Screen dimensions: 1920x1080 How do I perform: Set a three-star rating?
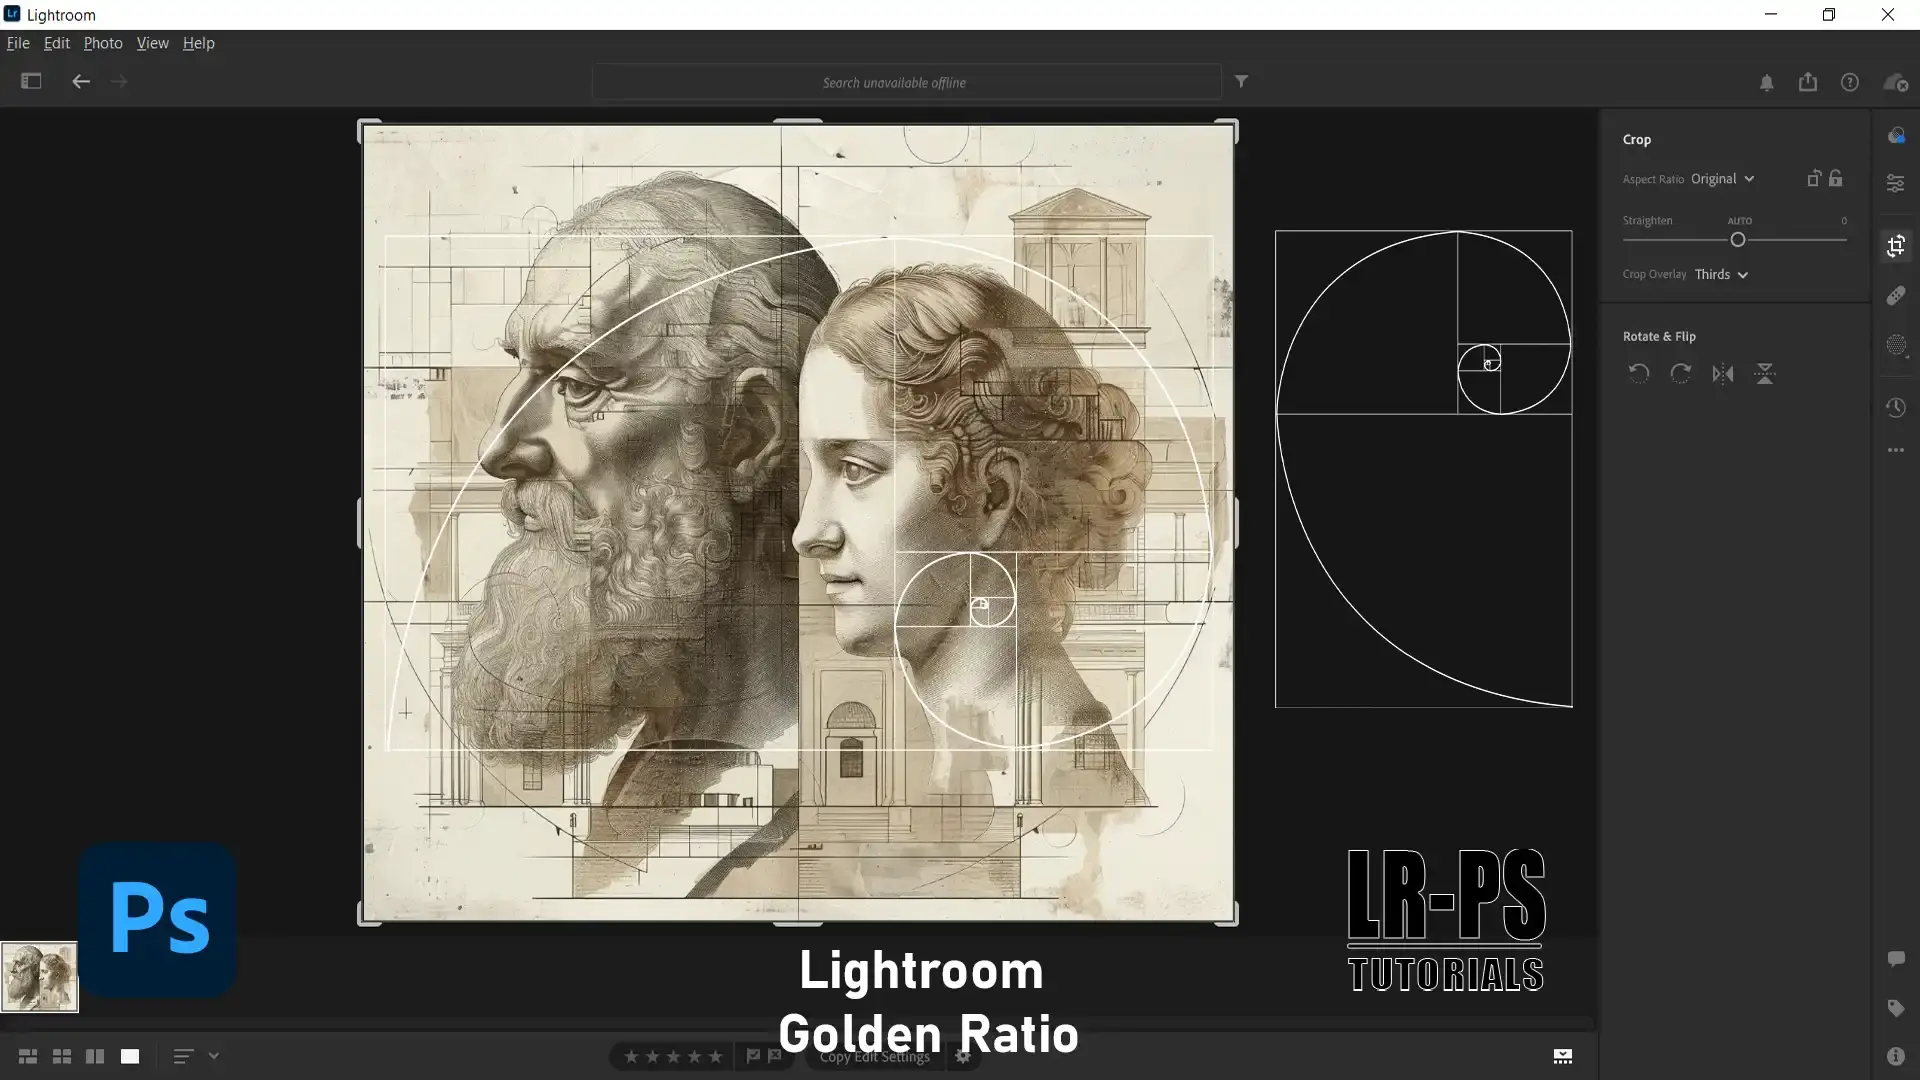[673, 1056]
